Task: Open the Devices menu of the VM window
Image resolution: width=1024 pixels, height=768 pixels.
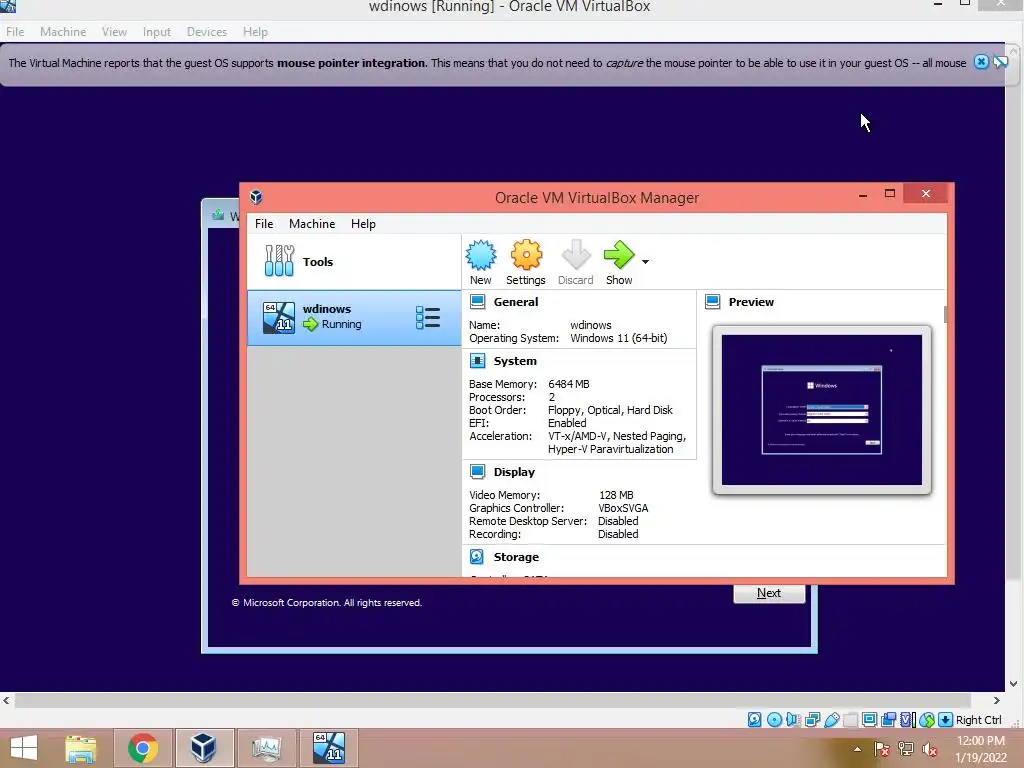Action: pos(207,31)
